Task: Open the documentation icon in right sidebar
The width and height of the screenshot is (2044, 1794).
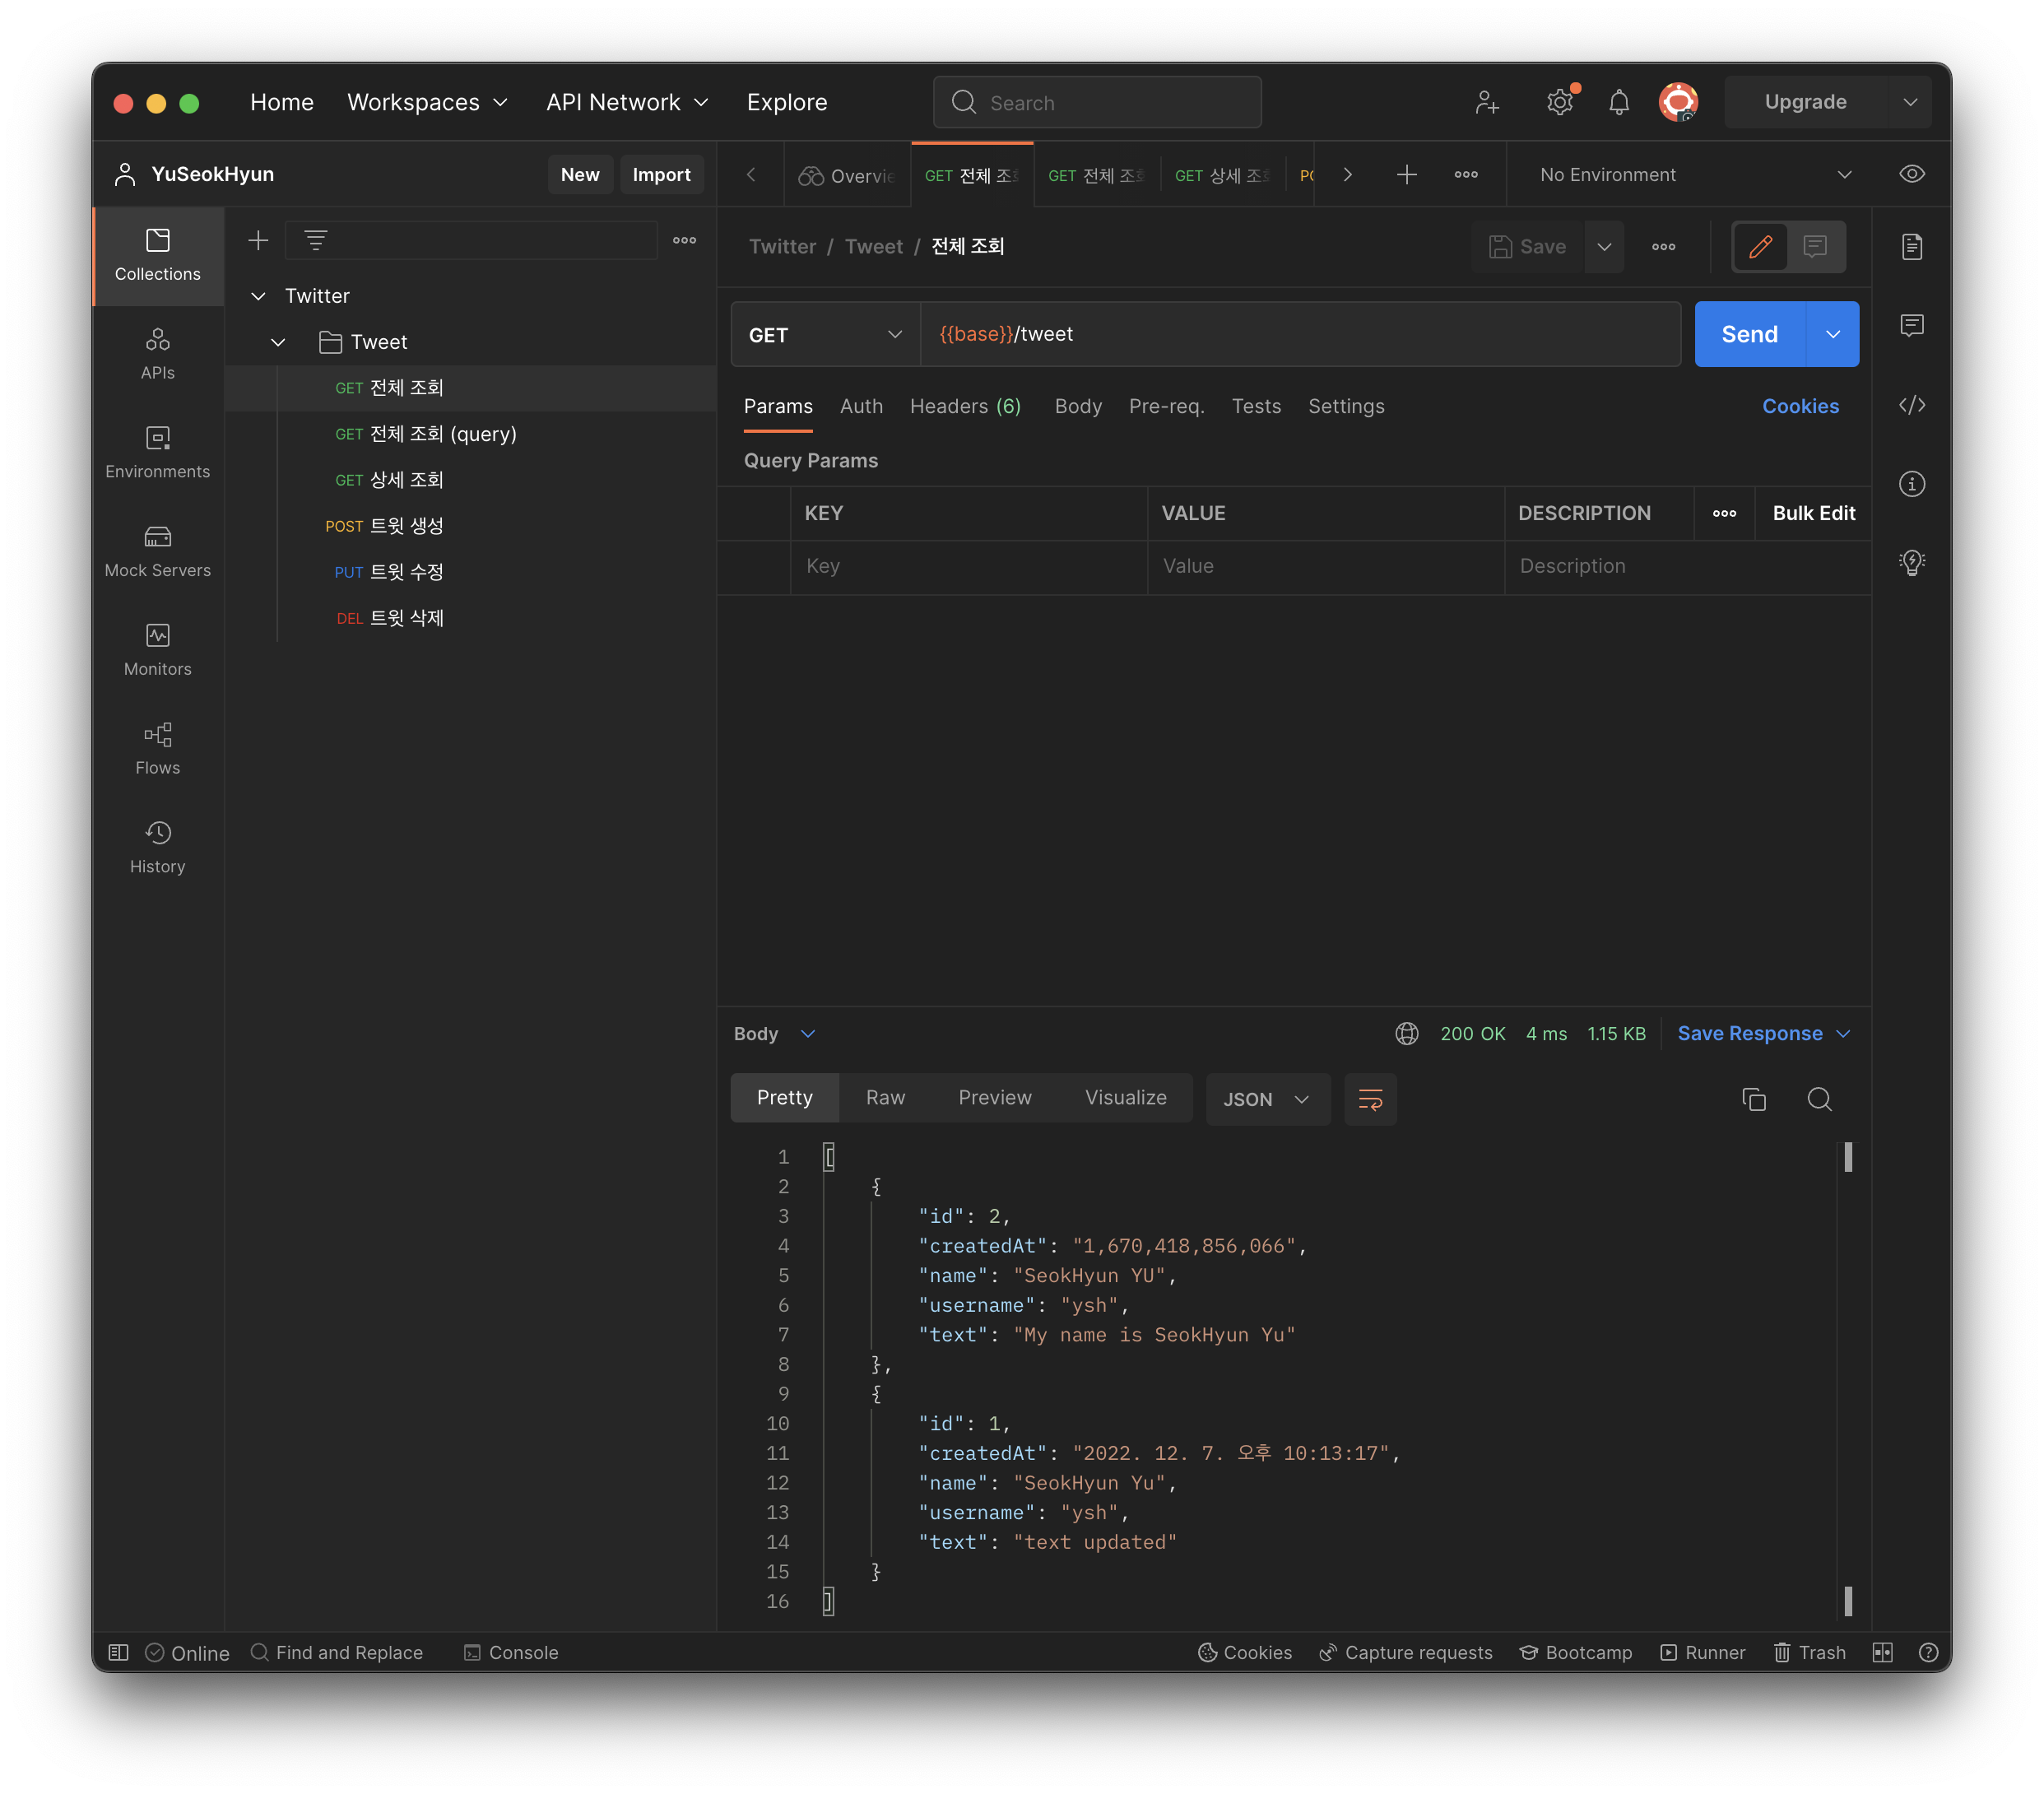Action: pos(1911,246)
